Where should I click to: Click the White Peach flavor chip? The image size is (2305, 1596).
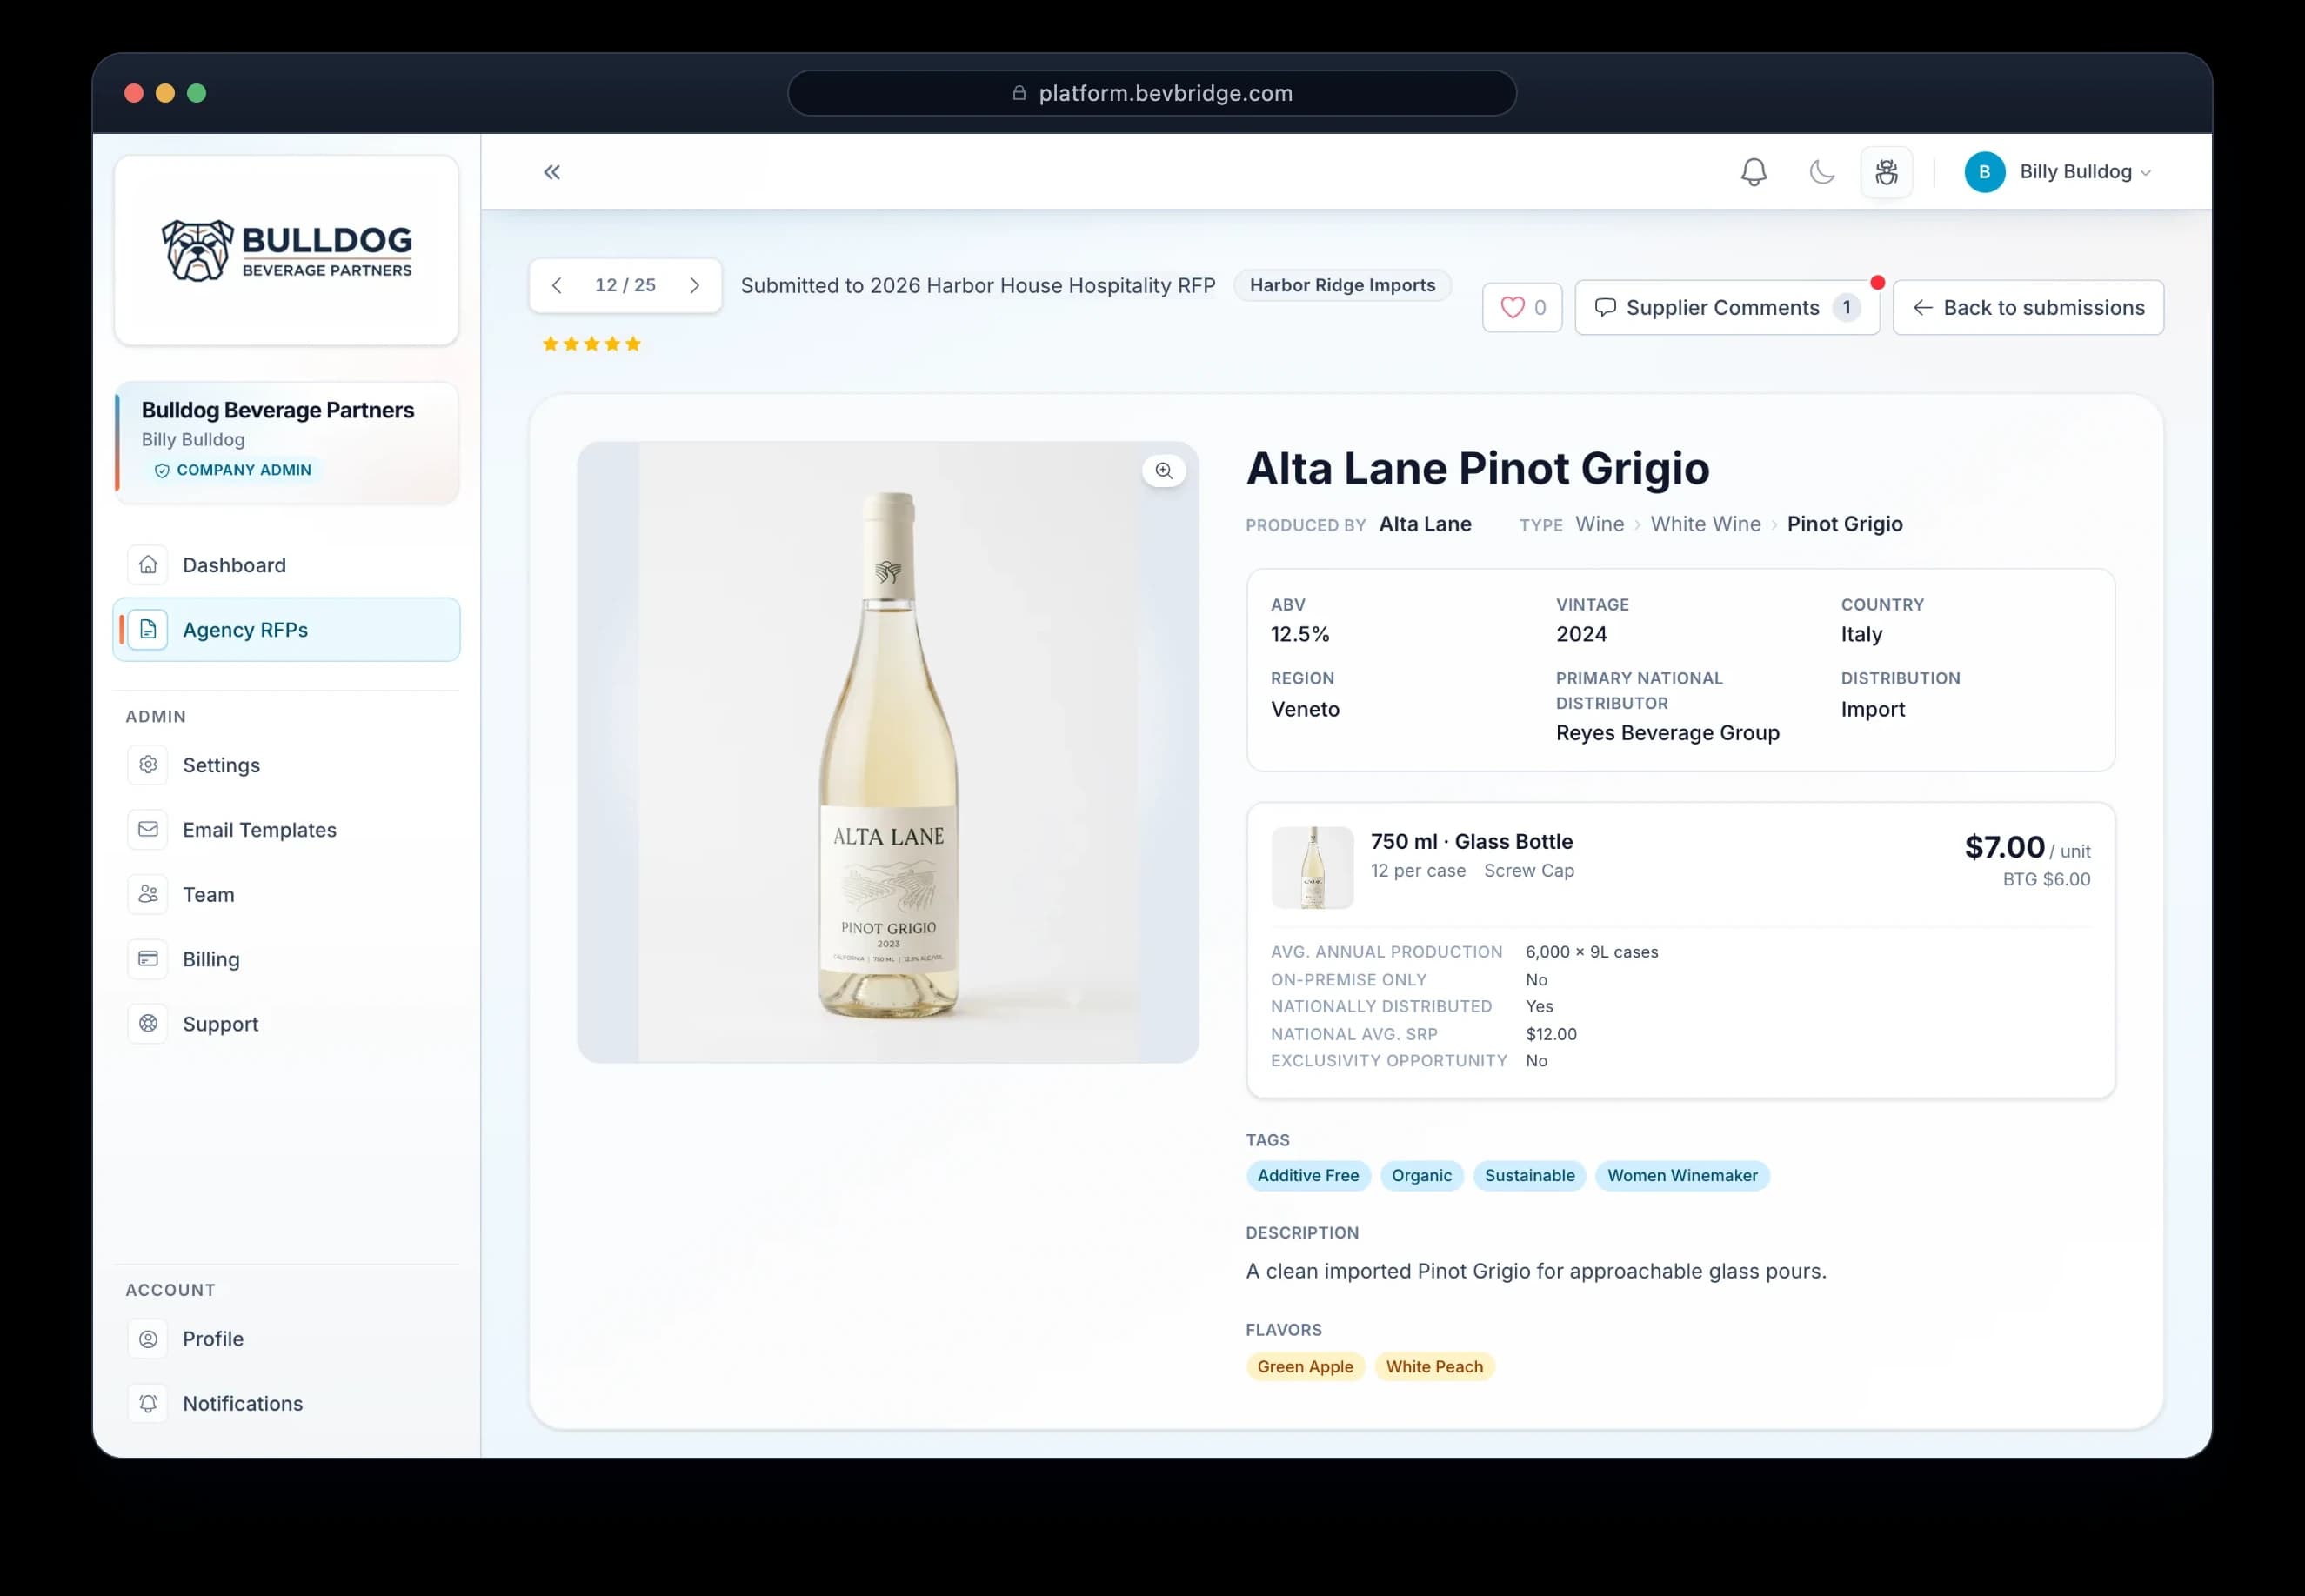coord(1434,1367)
